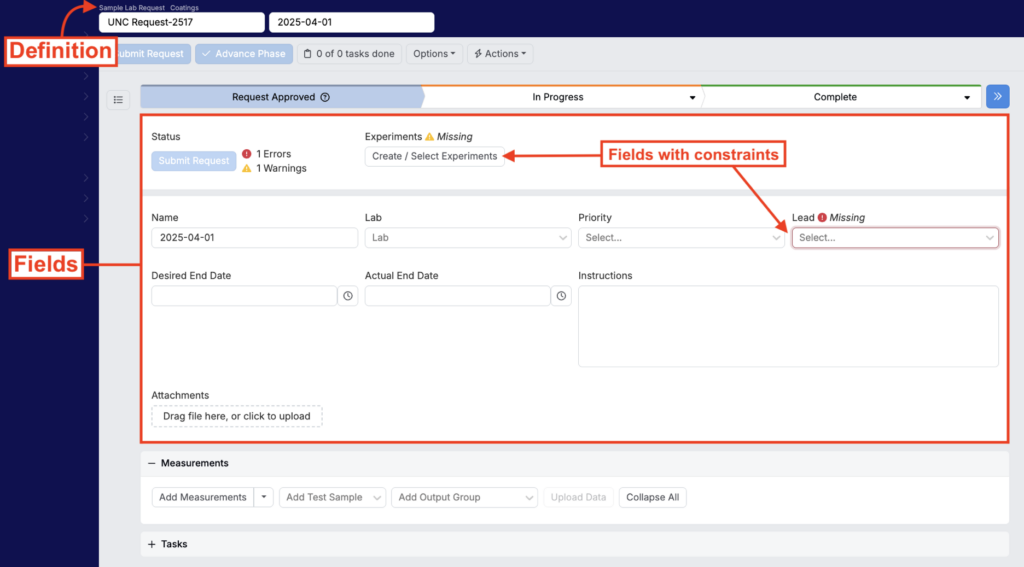Viewport: 1024px width, 567px height.
Task: Expand the Tasks section with the plus icon
Action: click(152, 544)
